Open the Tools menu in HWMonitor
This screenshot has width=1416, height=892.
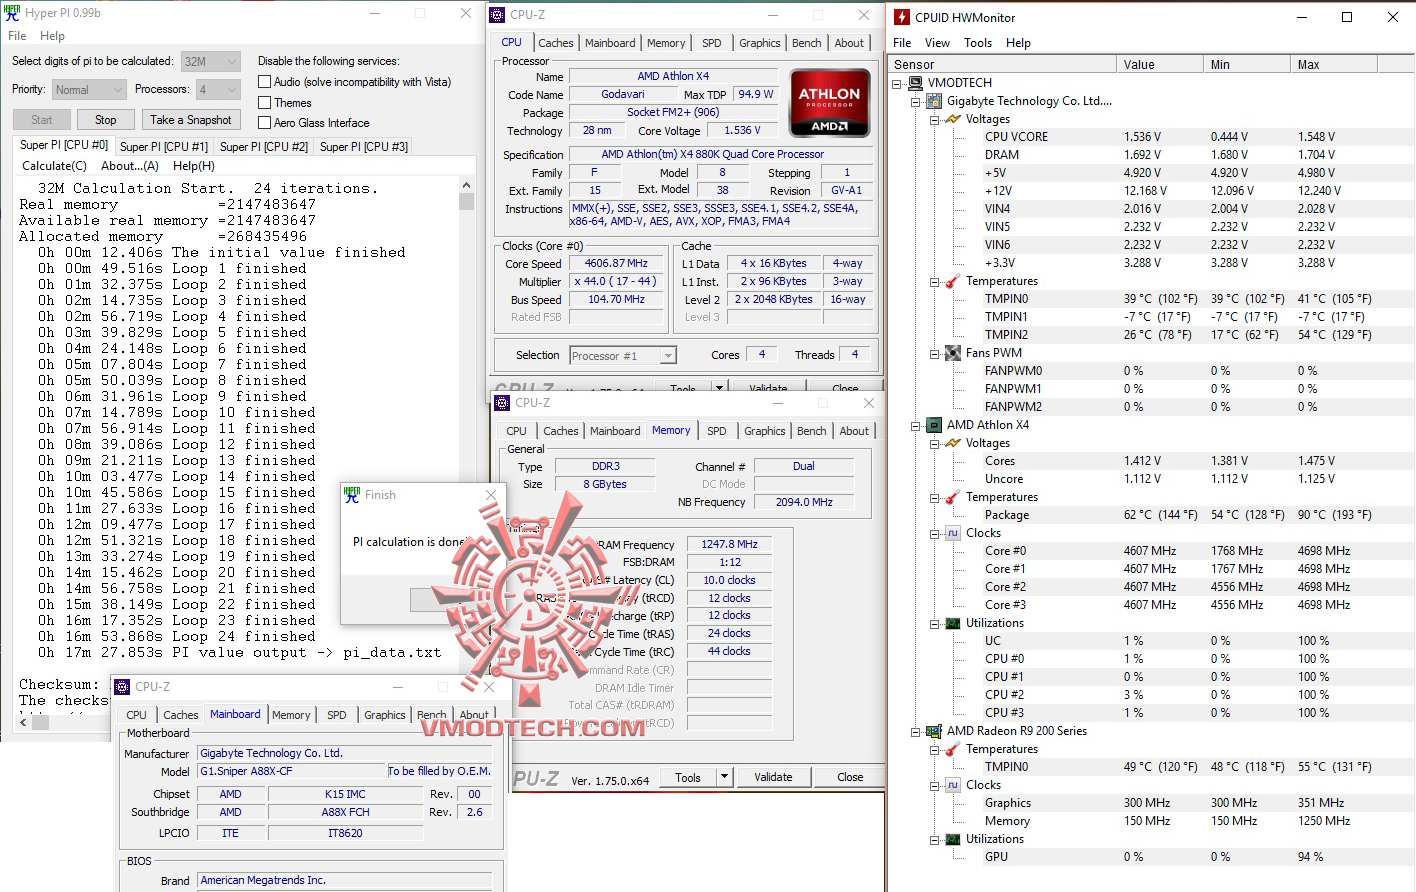978,43
